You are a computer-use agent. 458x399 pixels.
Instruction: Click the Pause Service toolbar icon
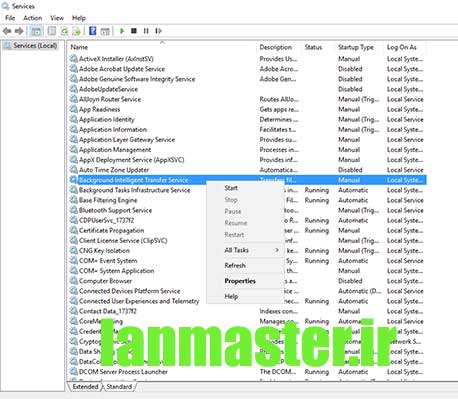[146, 31]
